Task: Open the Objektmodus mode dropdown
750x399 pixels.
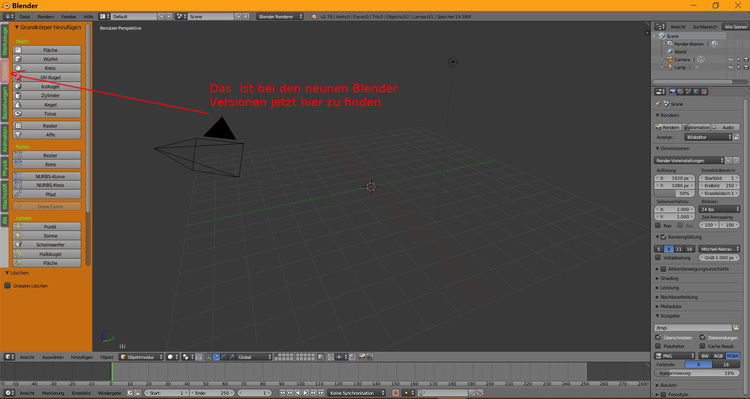Action: (141, 357)
